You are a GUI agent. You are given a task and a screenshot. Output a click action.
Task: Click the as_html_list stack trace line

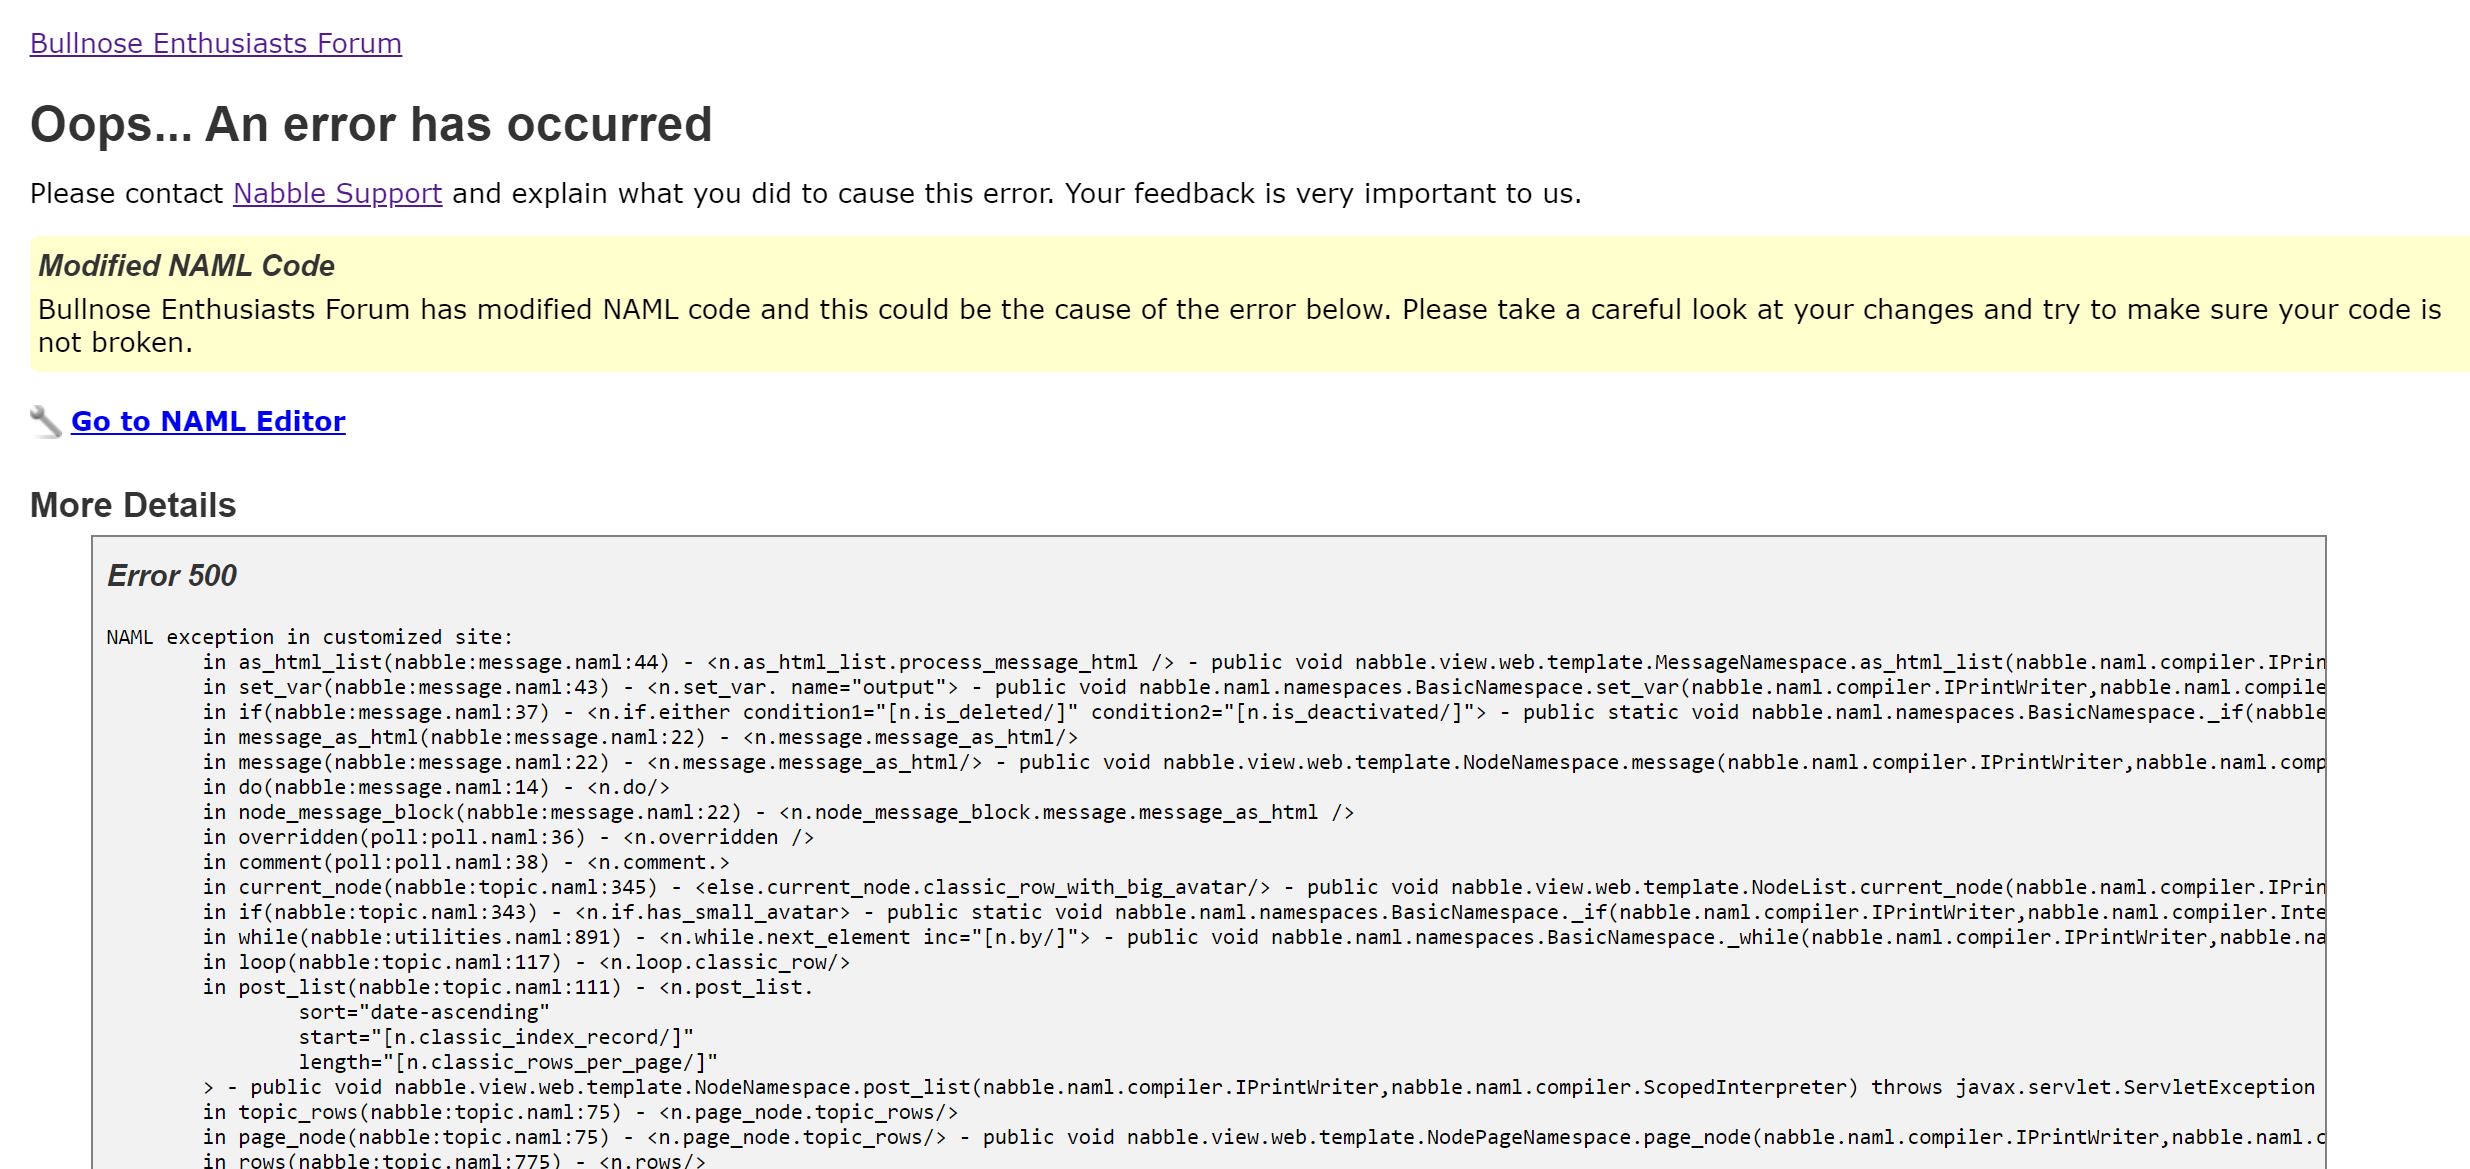coord(700,662)
